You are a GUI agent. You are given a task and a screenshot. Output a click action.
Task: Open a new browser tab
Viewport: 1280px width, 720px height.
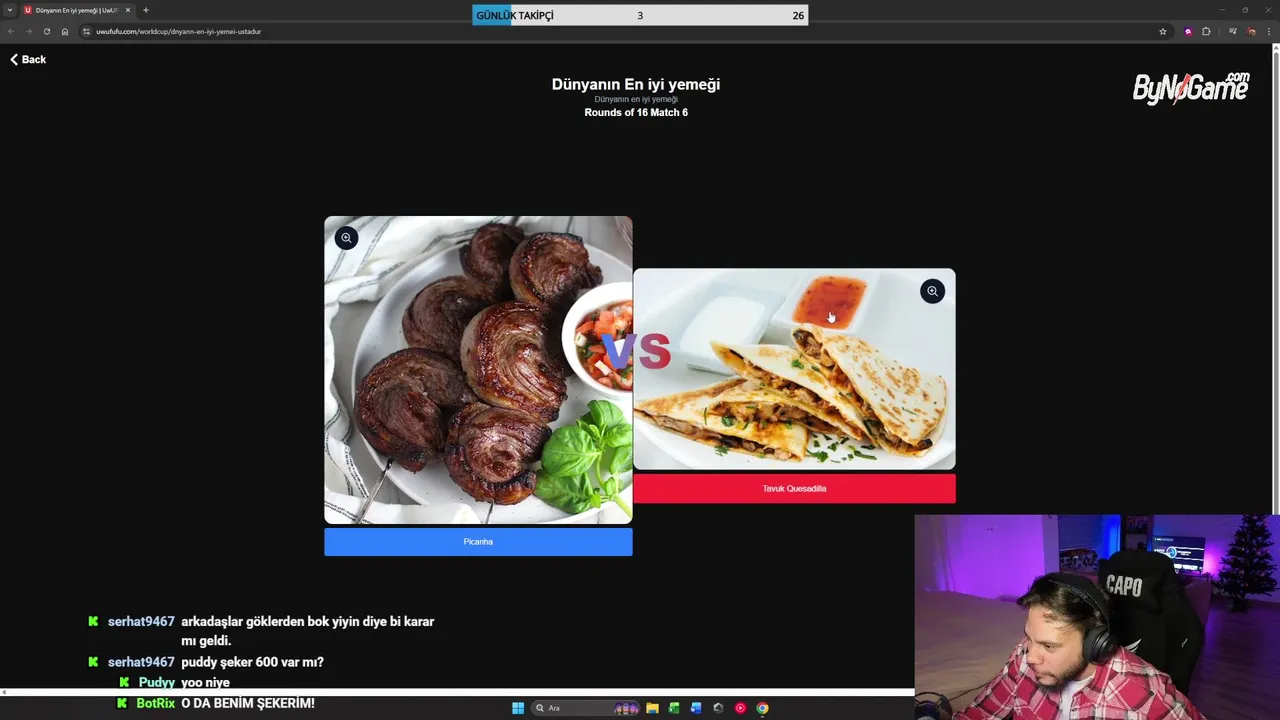coord(146,10)
